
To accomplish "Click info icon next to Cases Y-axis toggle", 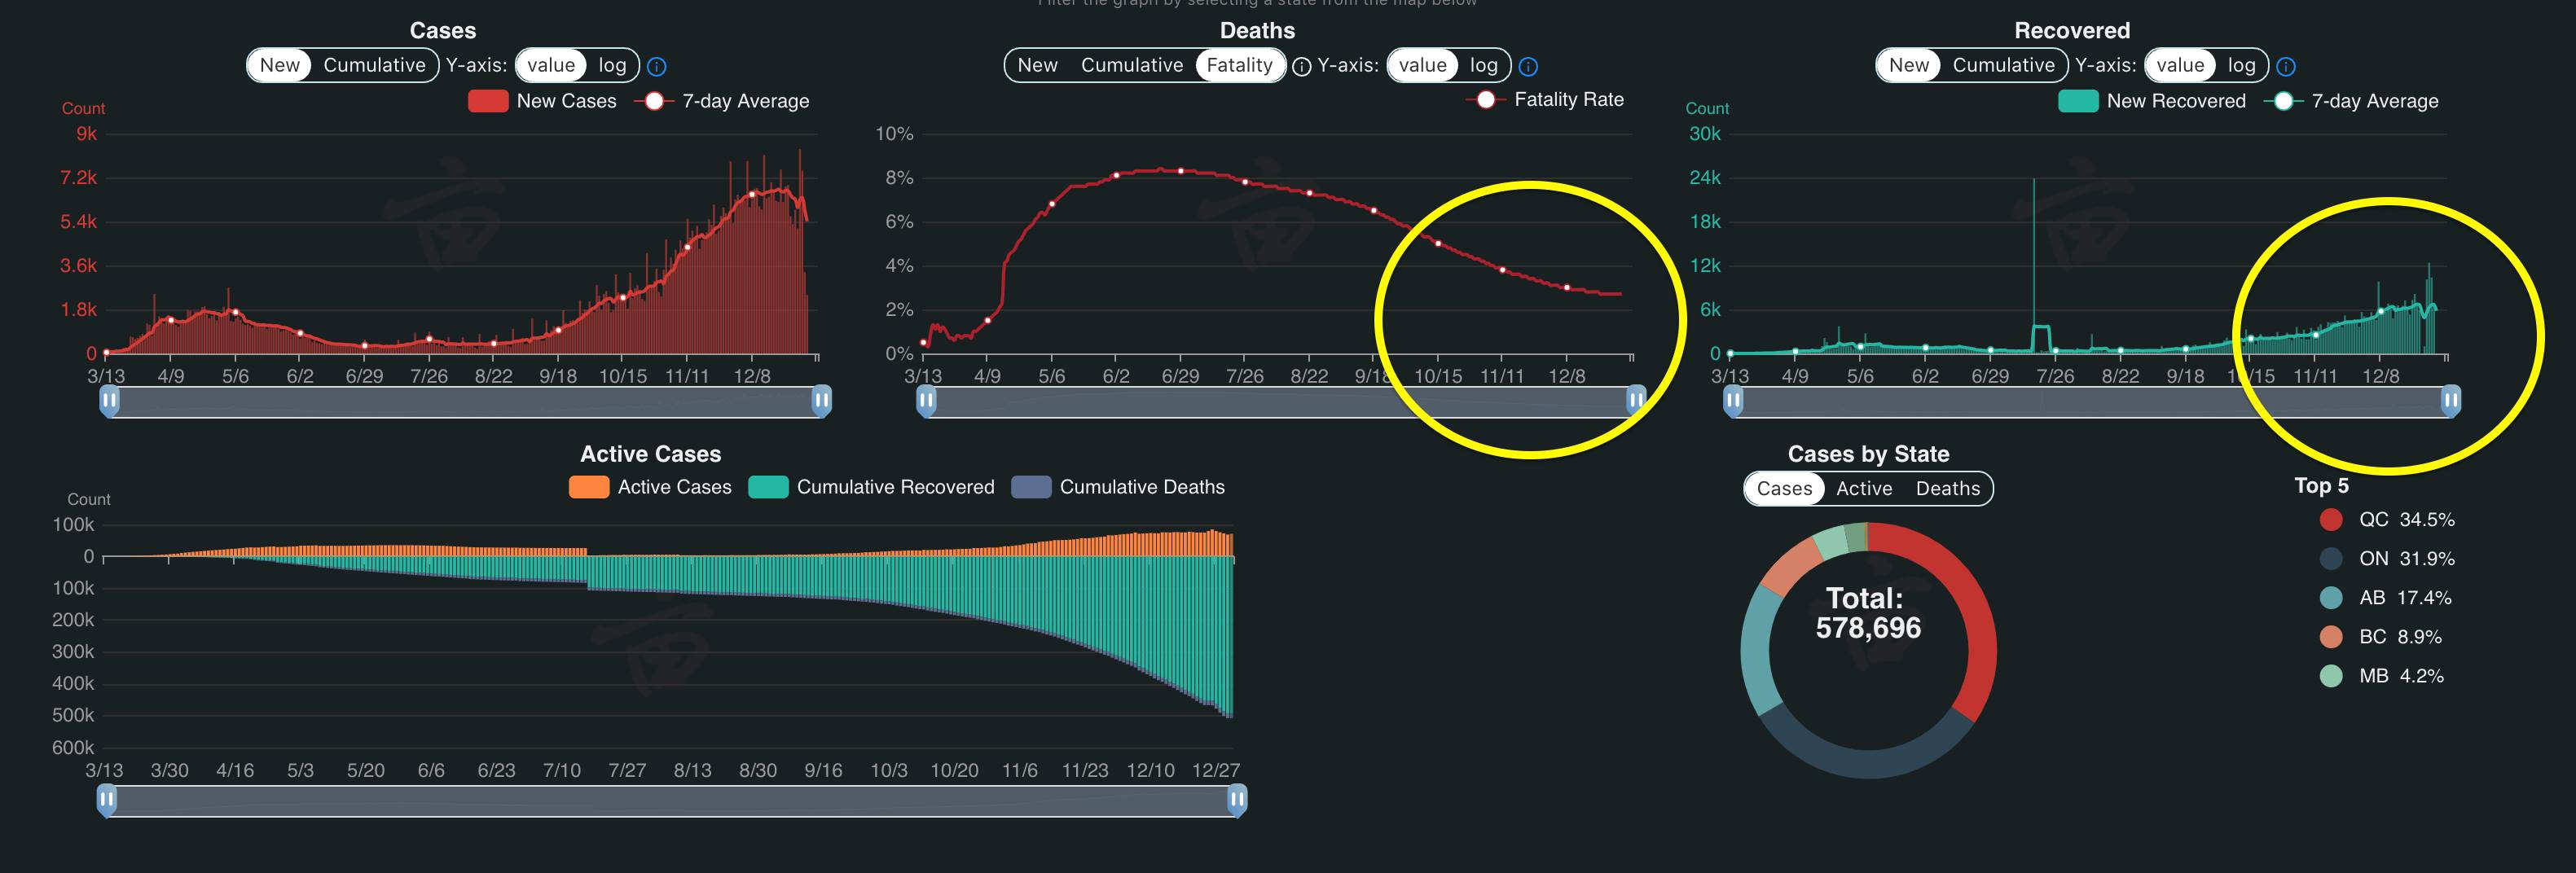I will click(x=656, y=67).
